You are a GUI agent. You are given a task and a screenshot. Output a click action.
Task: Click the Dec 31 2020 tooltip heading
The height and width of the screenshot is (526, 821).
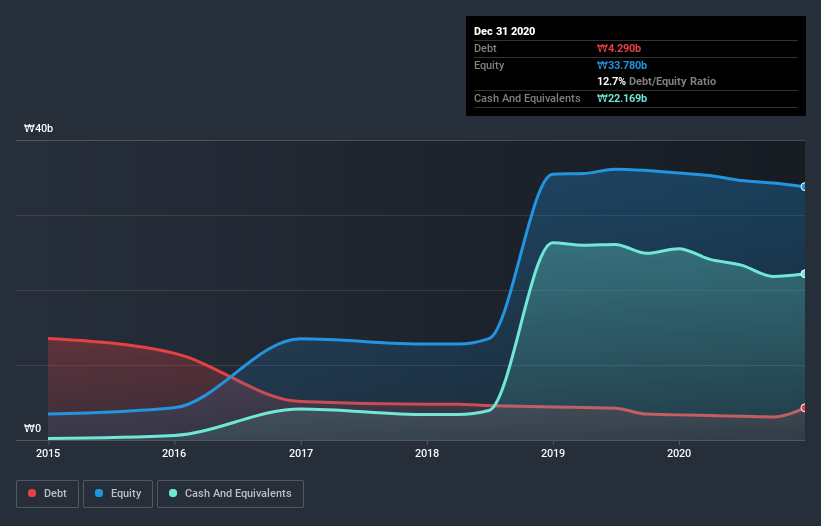[x=504, y=31]
